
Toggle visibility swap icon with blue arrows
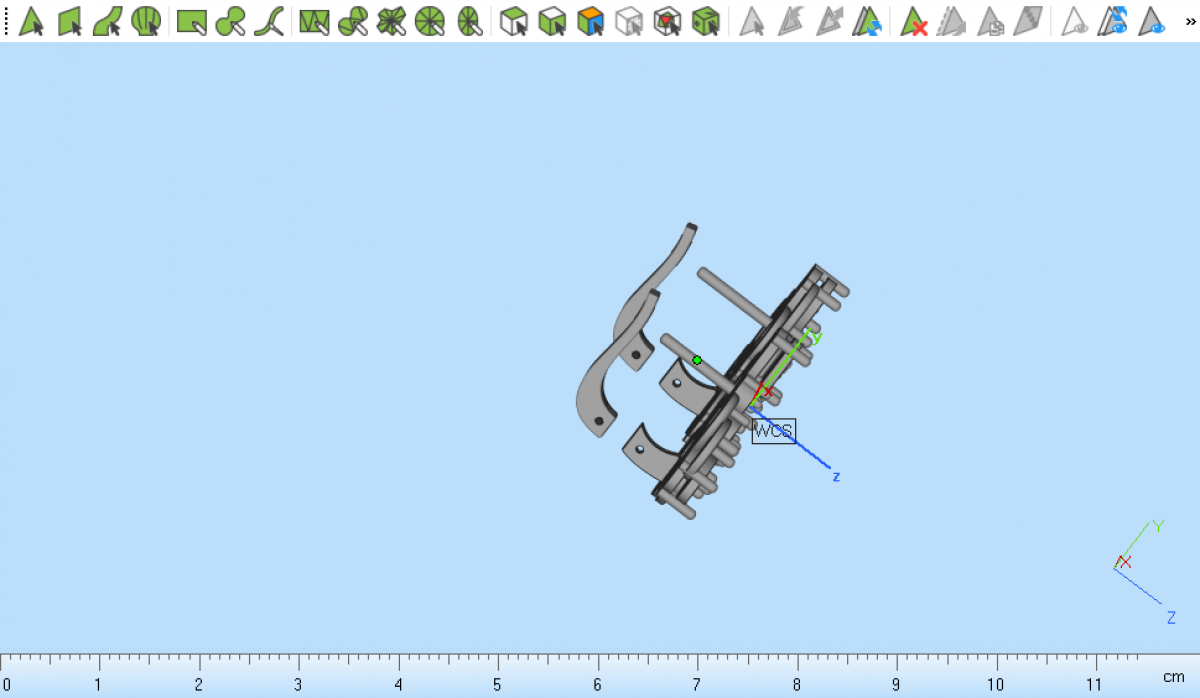1113,21
